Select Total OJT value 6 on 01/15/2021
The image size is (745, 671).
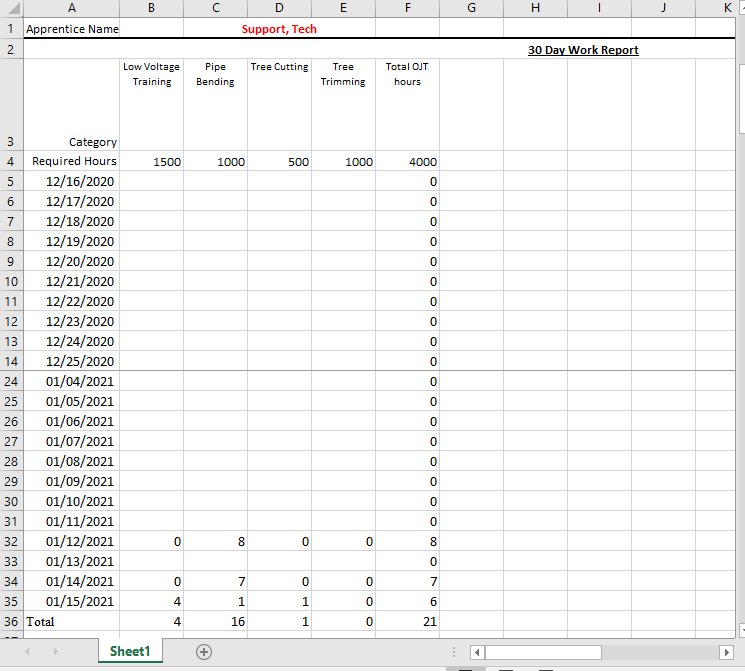(x=408, y=602)
